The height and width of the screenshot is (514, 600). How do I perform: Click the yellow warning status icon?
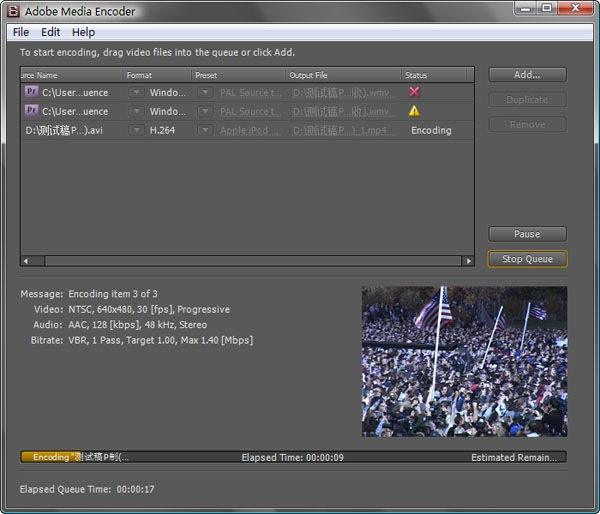tap(414, 111)
